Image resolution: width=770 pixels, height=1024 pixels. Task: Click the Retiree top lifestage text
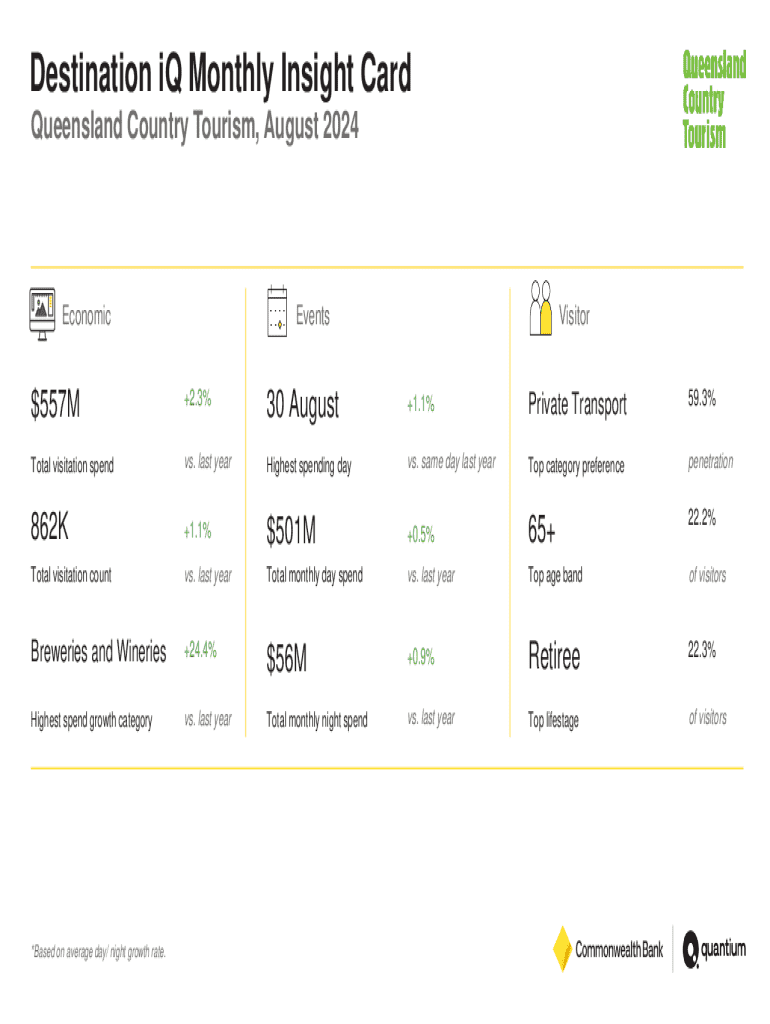554,658
